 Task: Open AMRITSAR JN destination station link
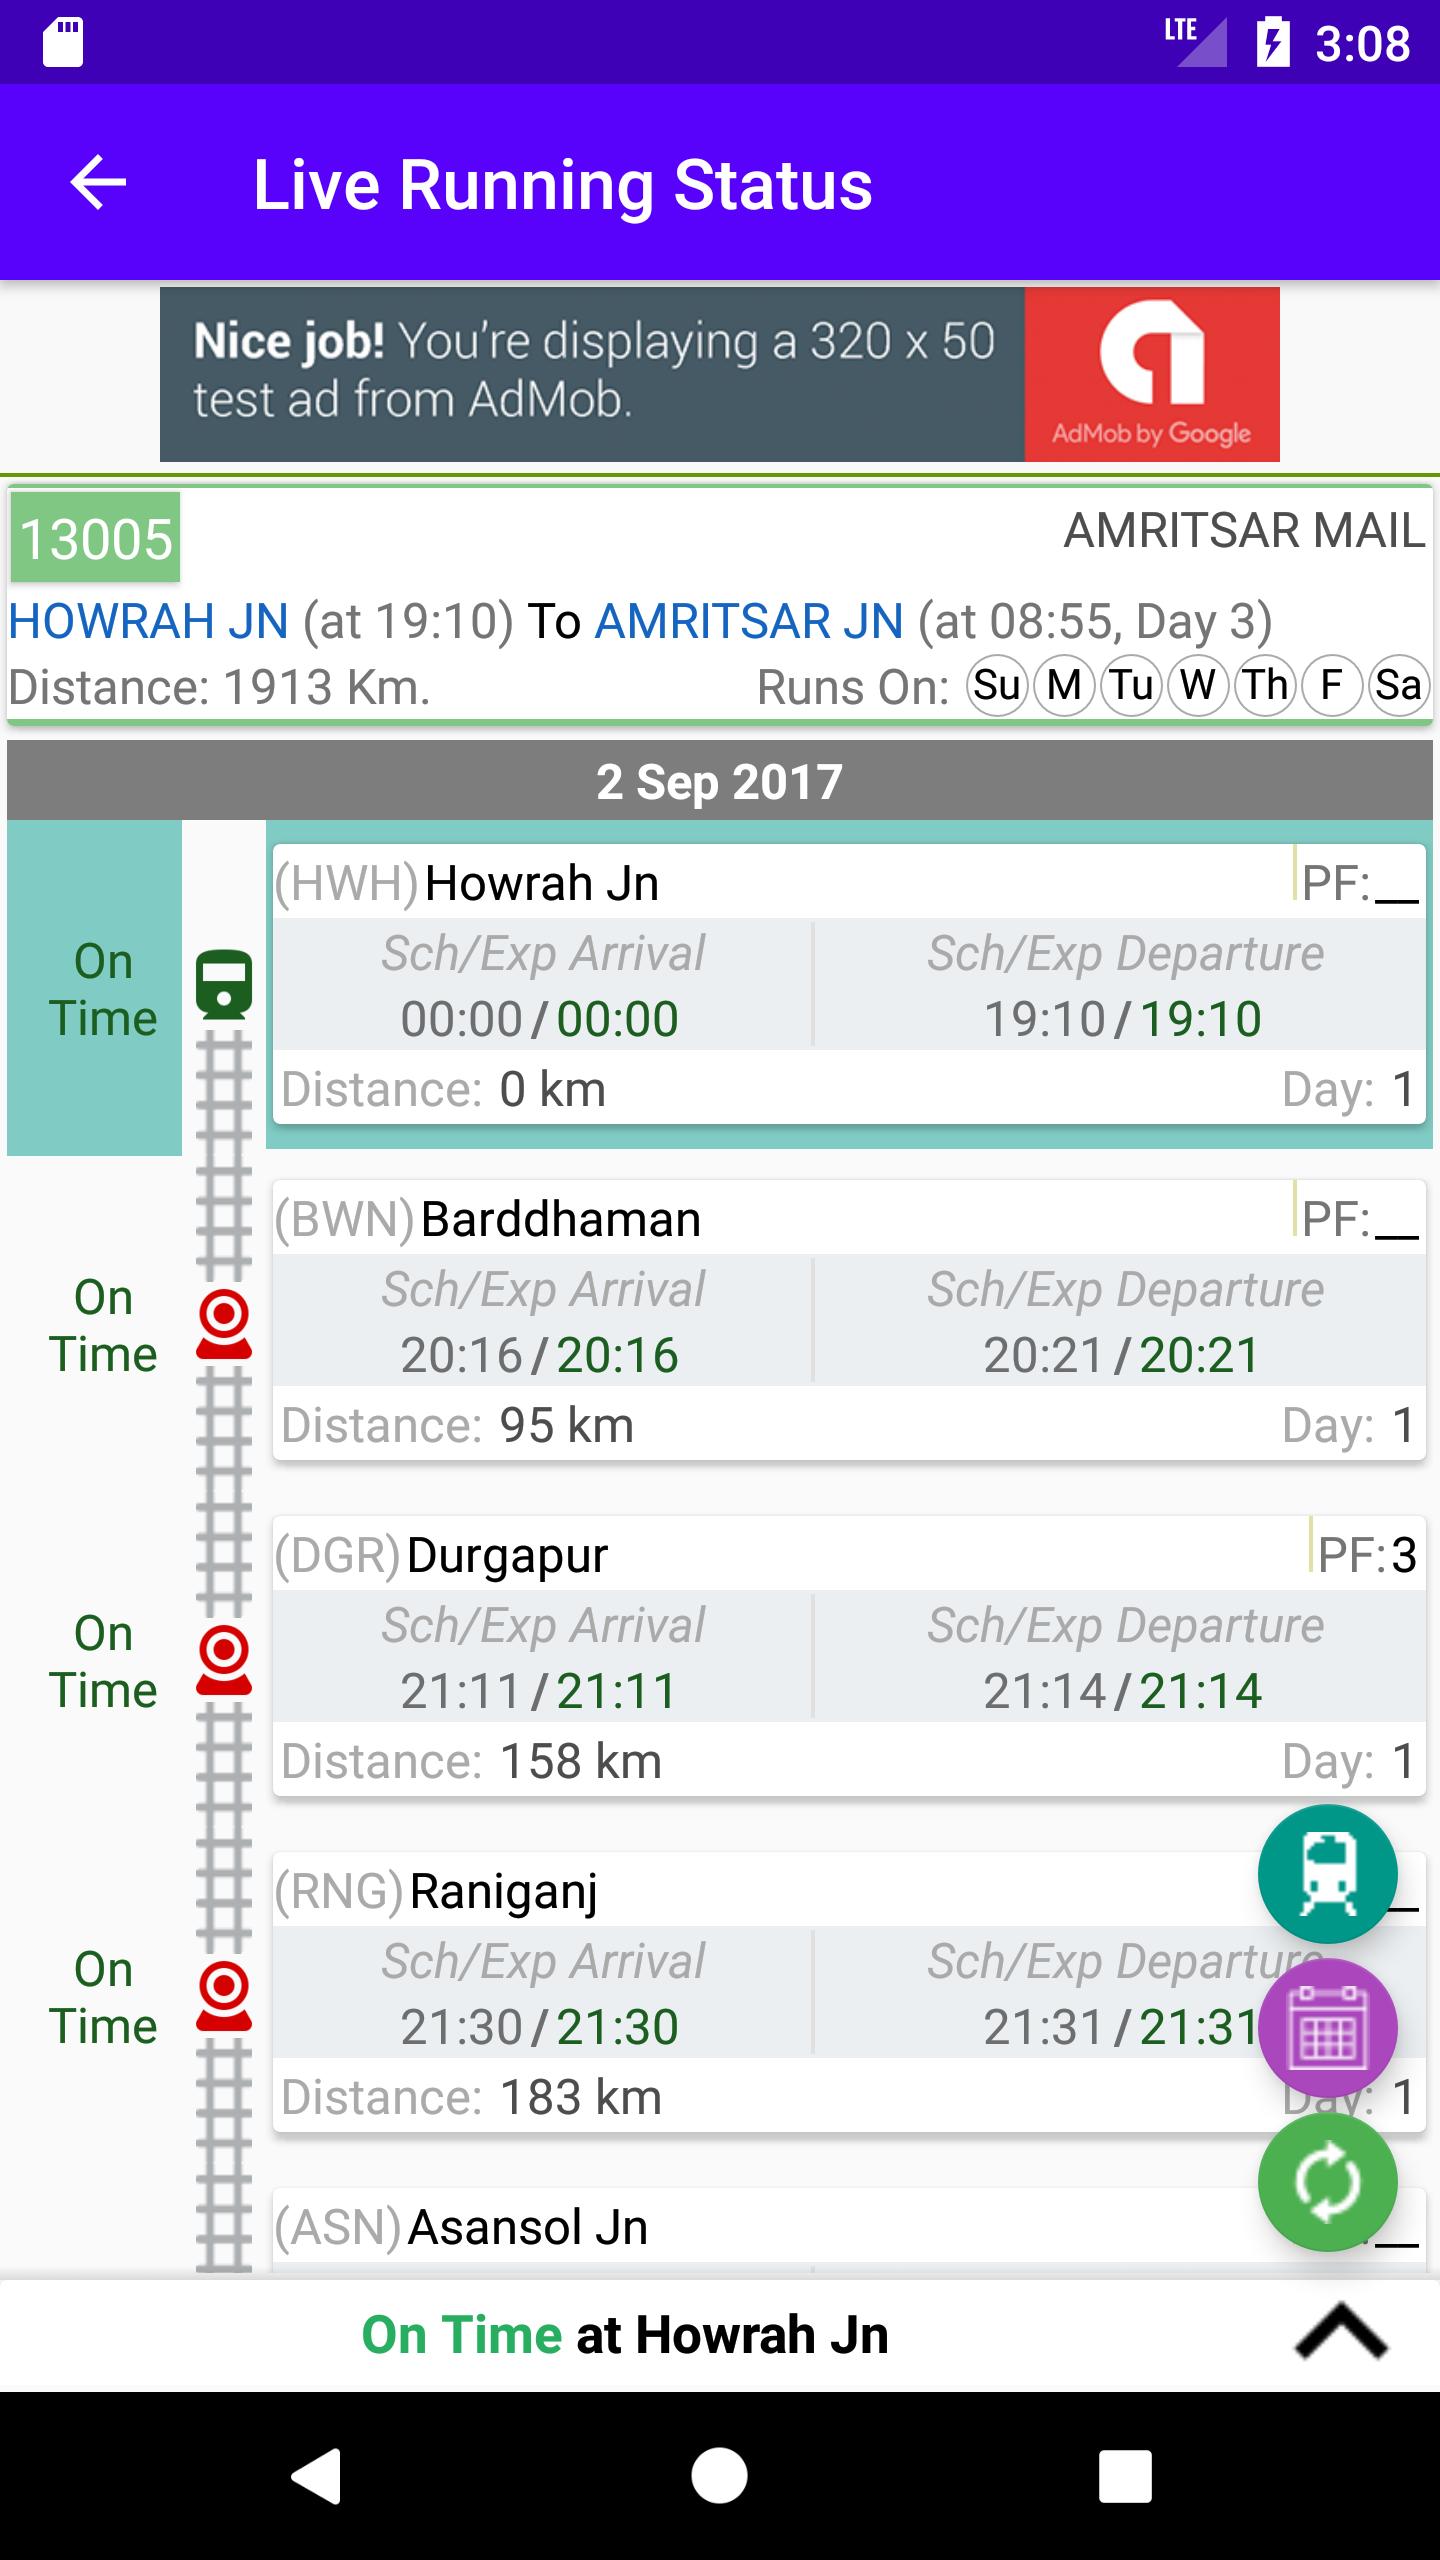click(749, 621)
